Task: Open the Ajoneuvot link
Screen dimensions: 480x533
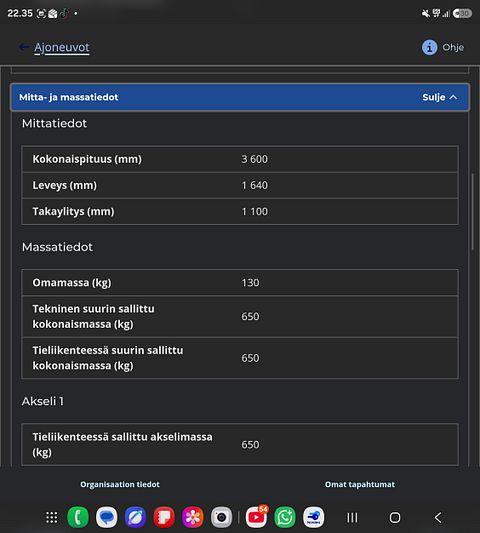Action: 62,47
